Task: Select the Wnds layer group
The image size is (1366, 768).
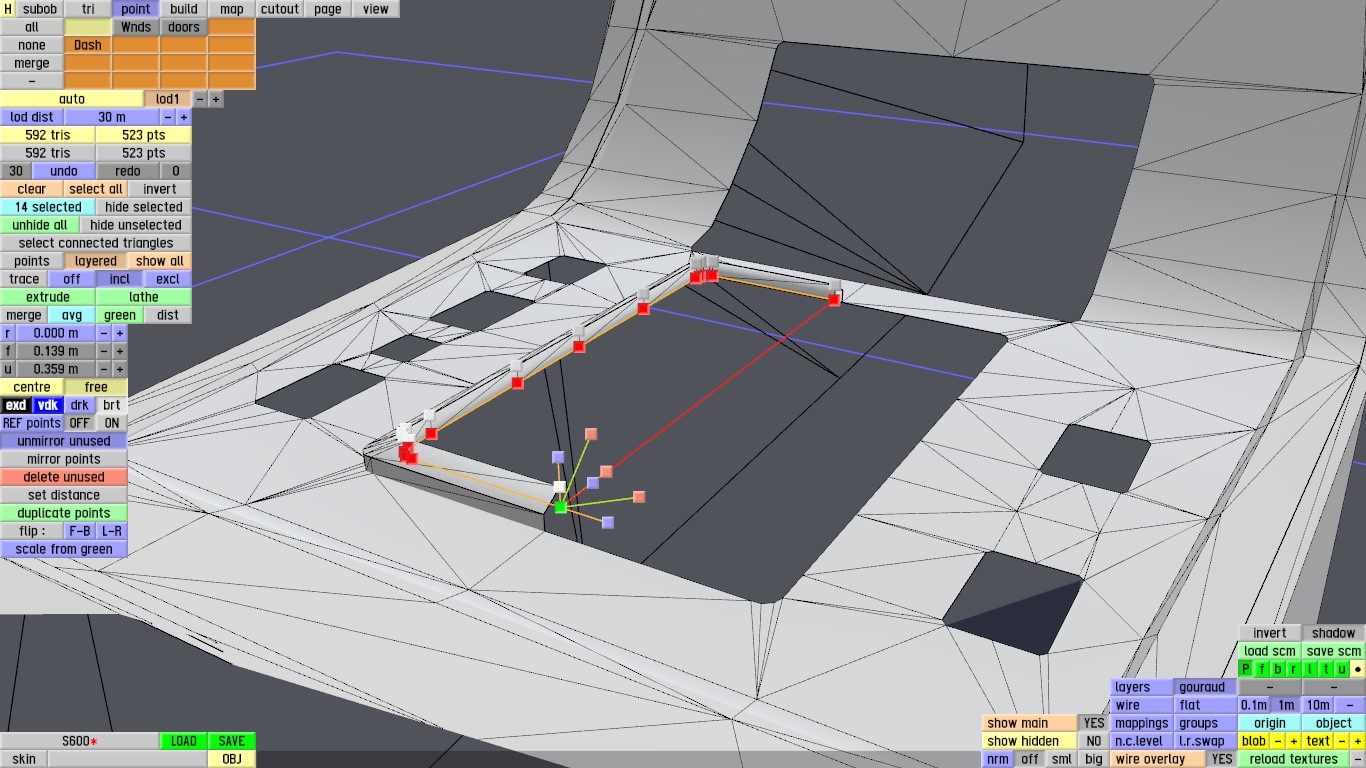Action: click(x=136, y=27)
